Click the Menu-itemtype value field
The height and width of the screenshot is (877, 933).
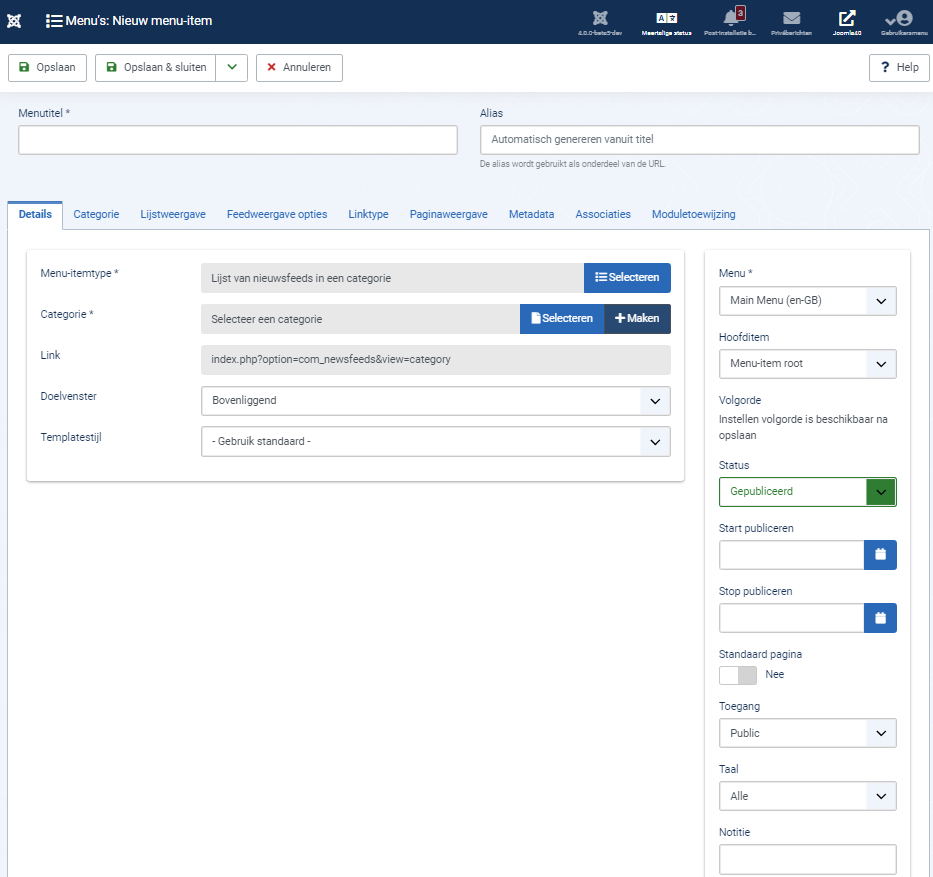point(392,278)
